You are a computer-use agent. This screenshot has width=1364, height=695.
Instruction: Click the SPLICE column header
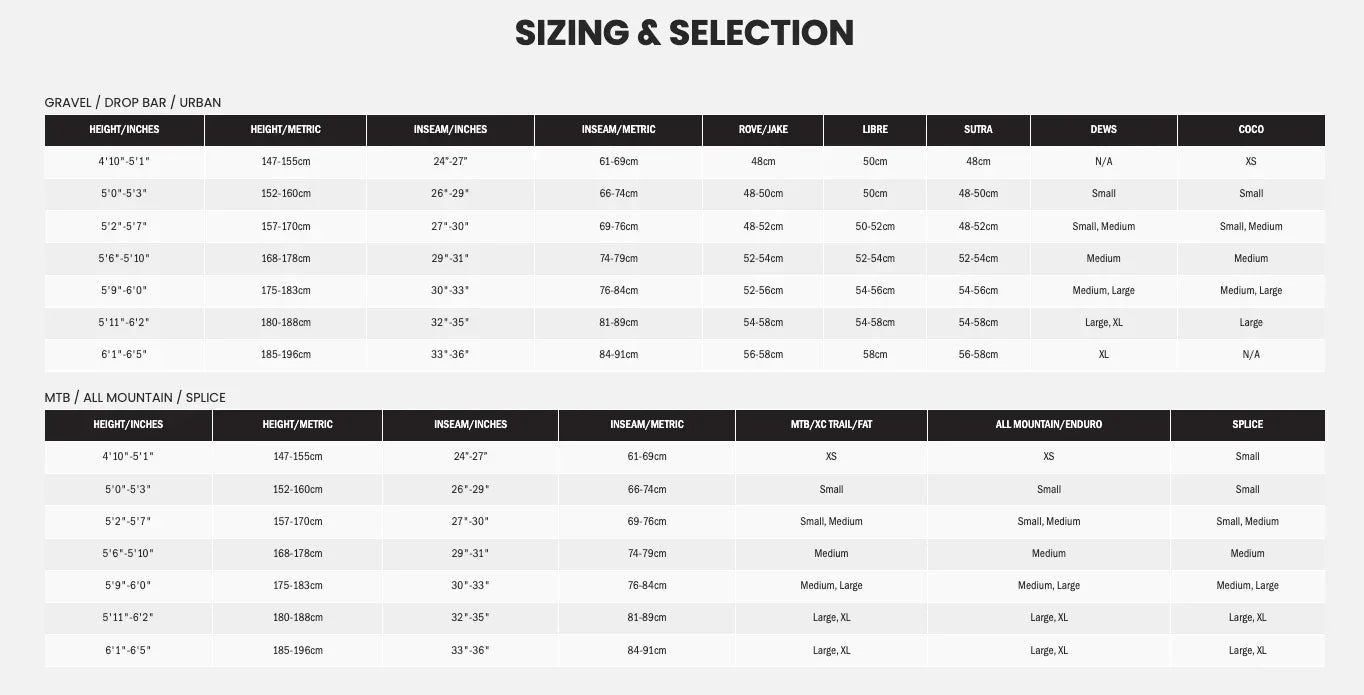click(1247, 424)
